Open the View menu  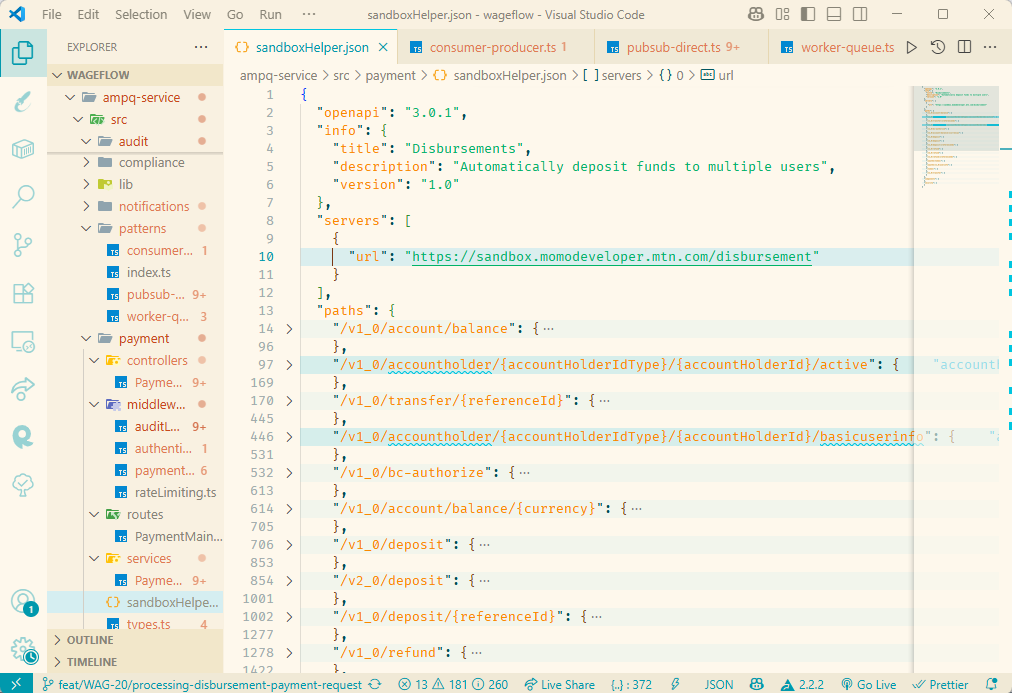tap(197, 14)
